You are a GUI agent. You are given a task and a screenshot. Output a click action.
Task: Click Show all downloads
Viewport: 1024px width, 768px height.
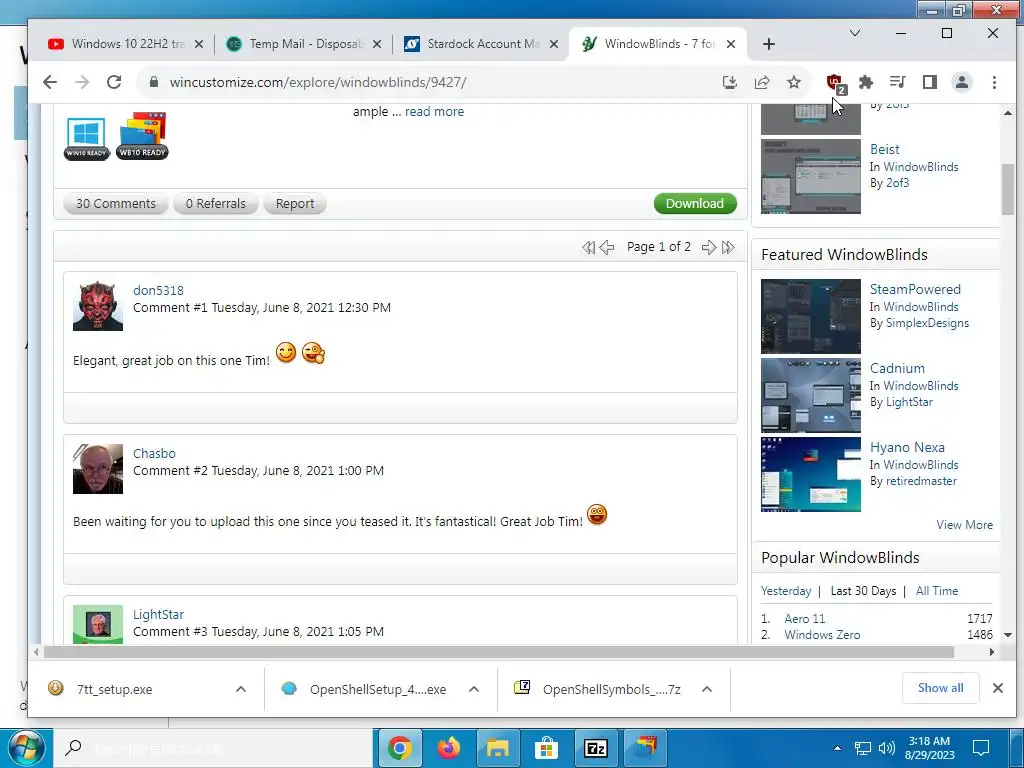pos(940,688)
